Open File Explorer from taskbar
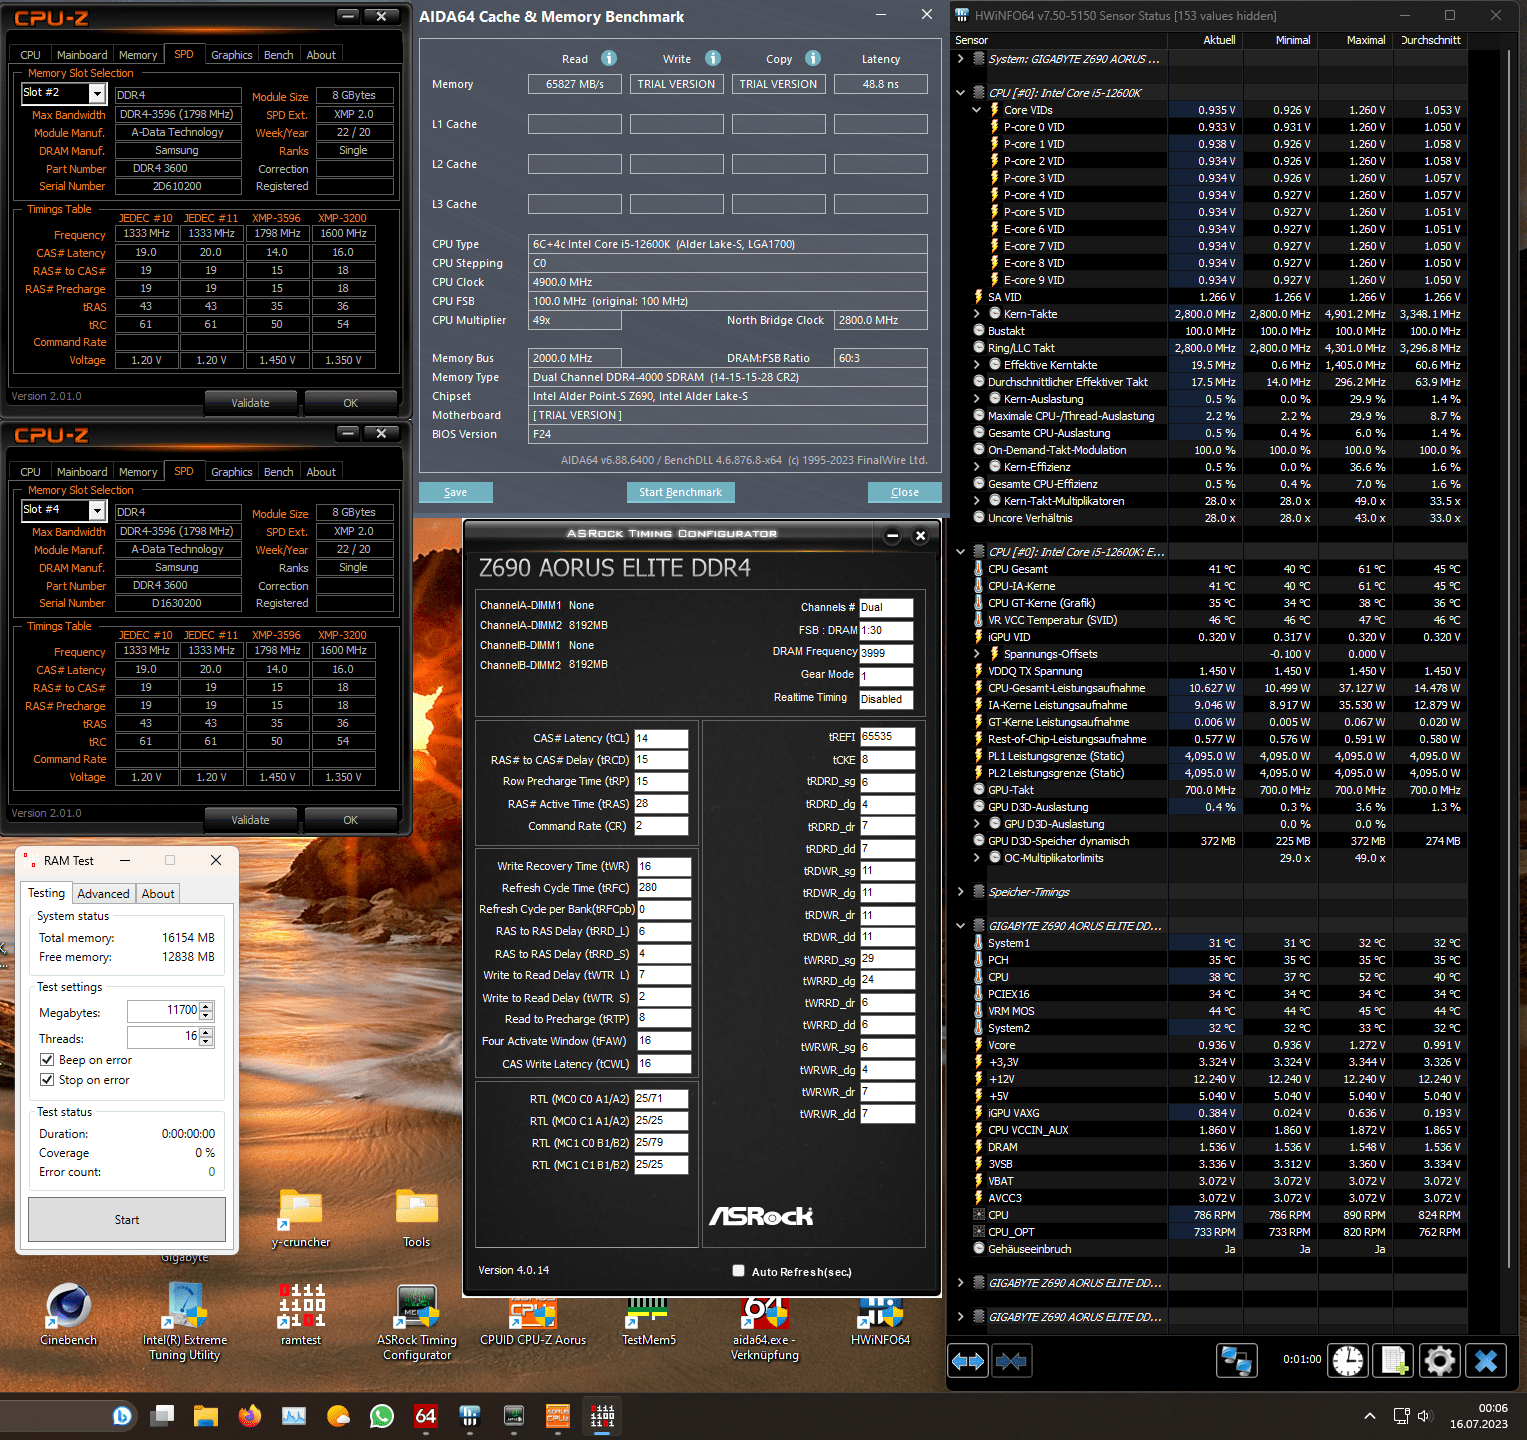 tap(206, 1416)
